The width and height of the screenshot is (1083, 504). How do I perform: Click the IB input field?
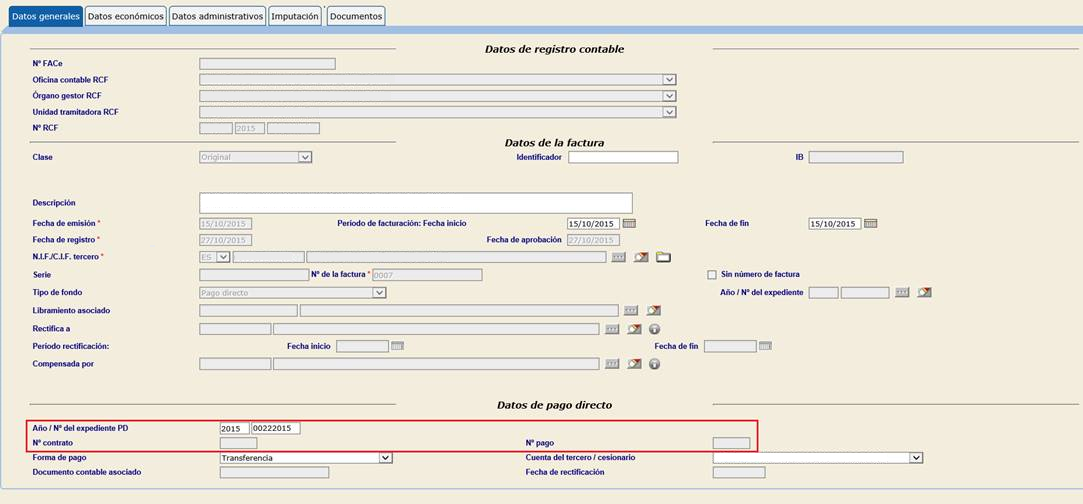tap(856, 157)
